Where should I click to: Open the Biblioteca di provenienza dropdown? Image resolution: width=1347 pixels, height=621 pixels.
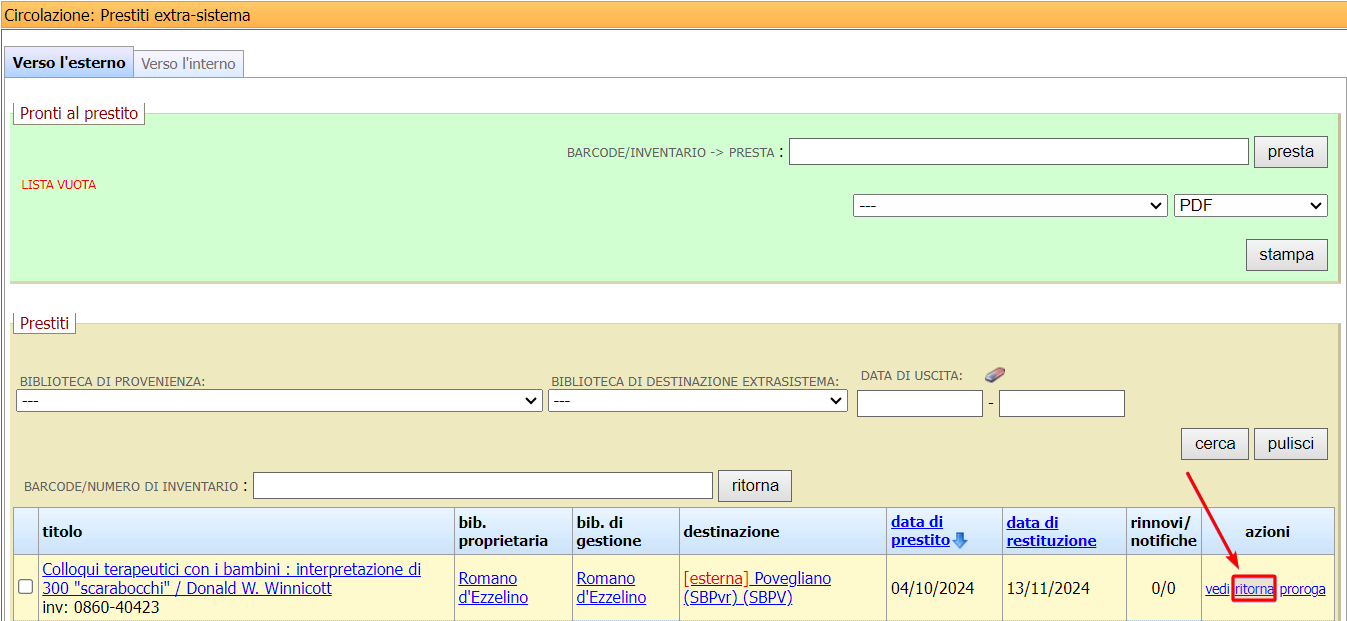click(280, 401)
